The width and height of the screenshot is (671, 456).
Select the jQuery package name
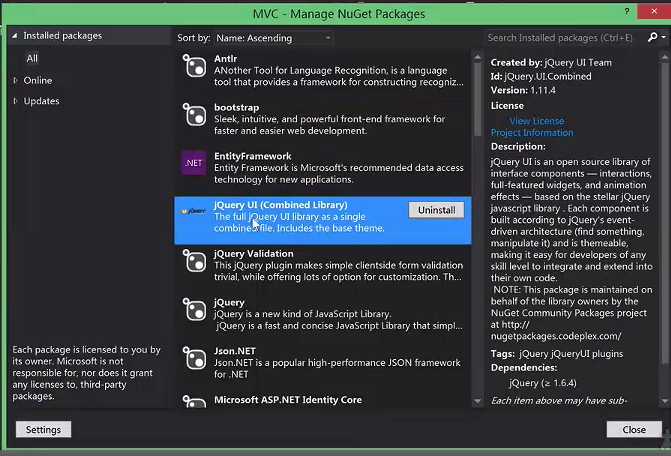pos(229,302)
